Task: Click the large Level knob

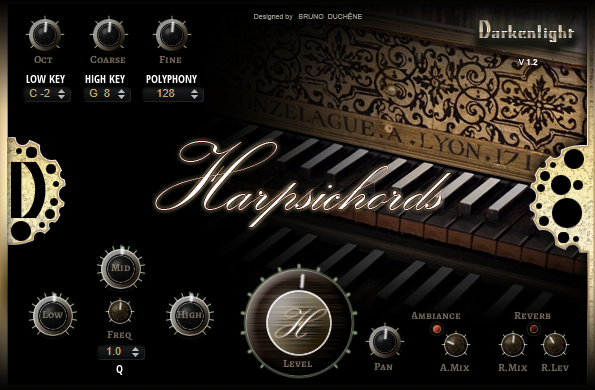Action: (x=299, y=323)
